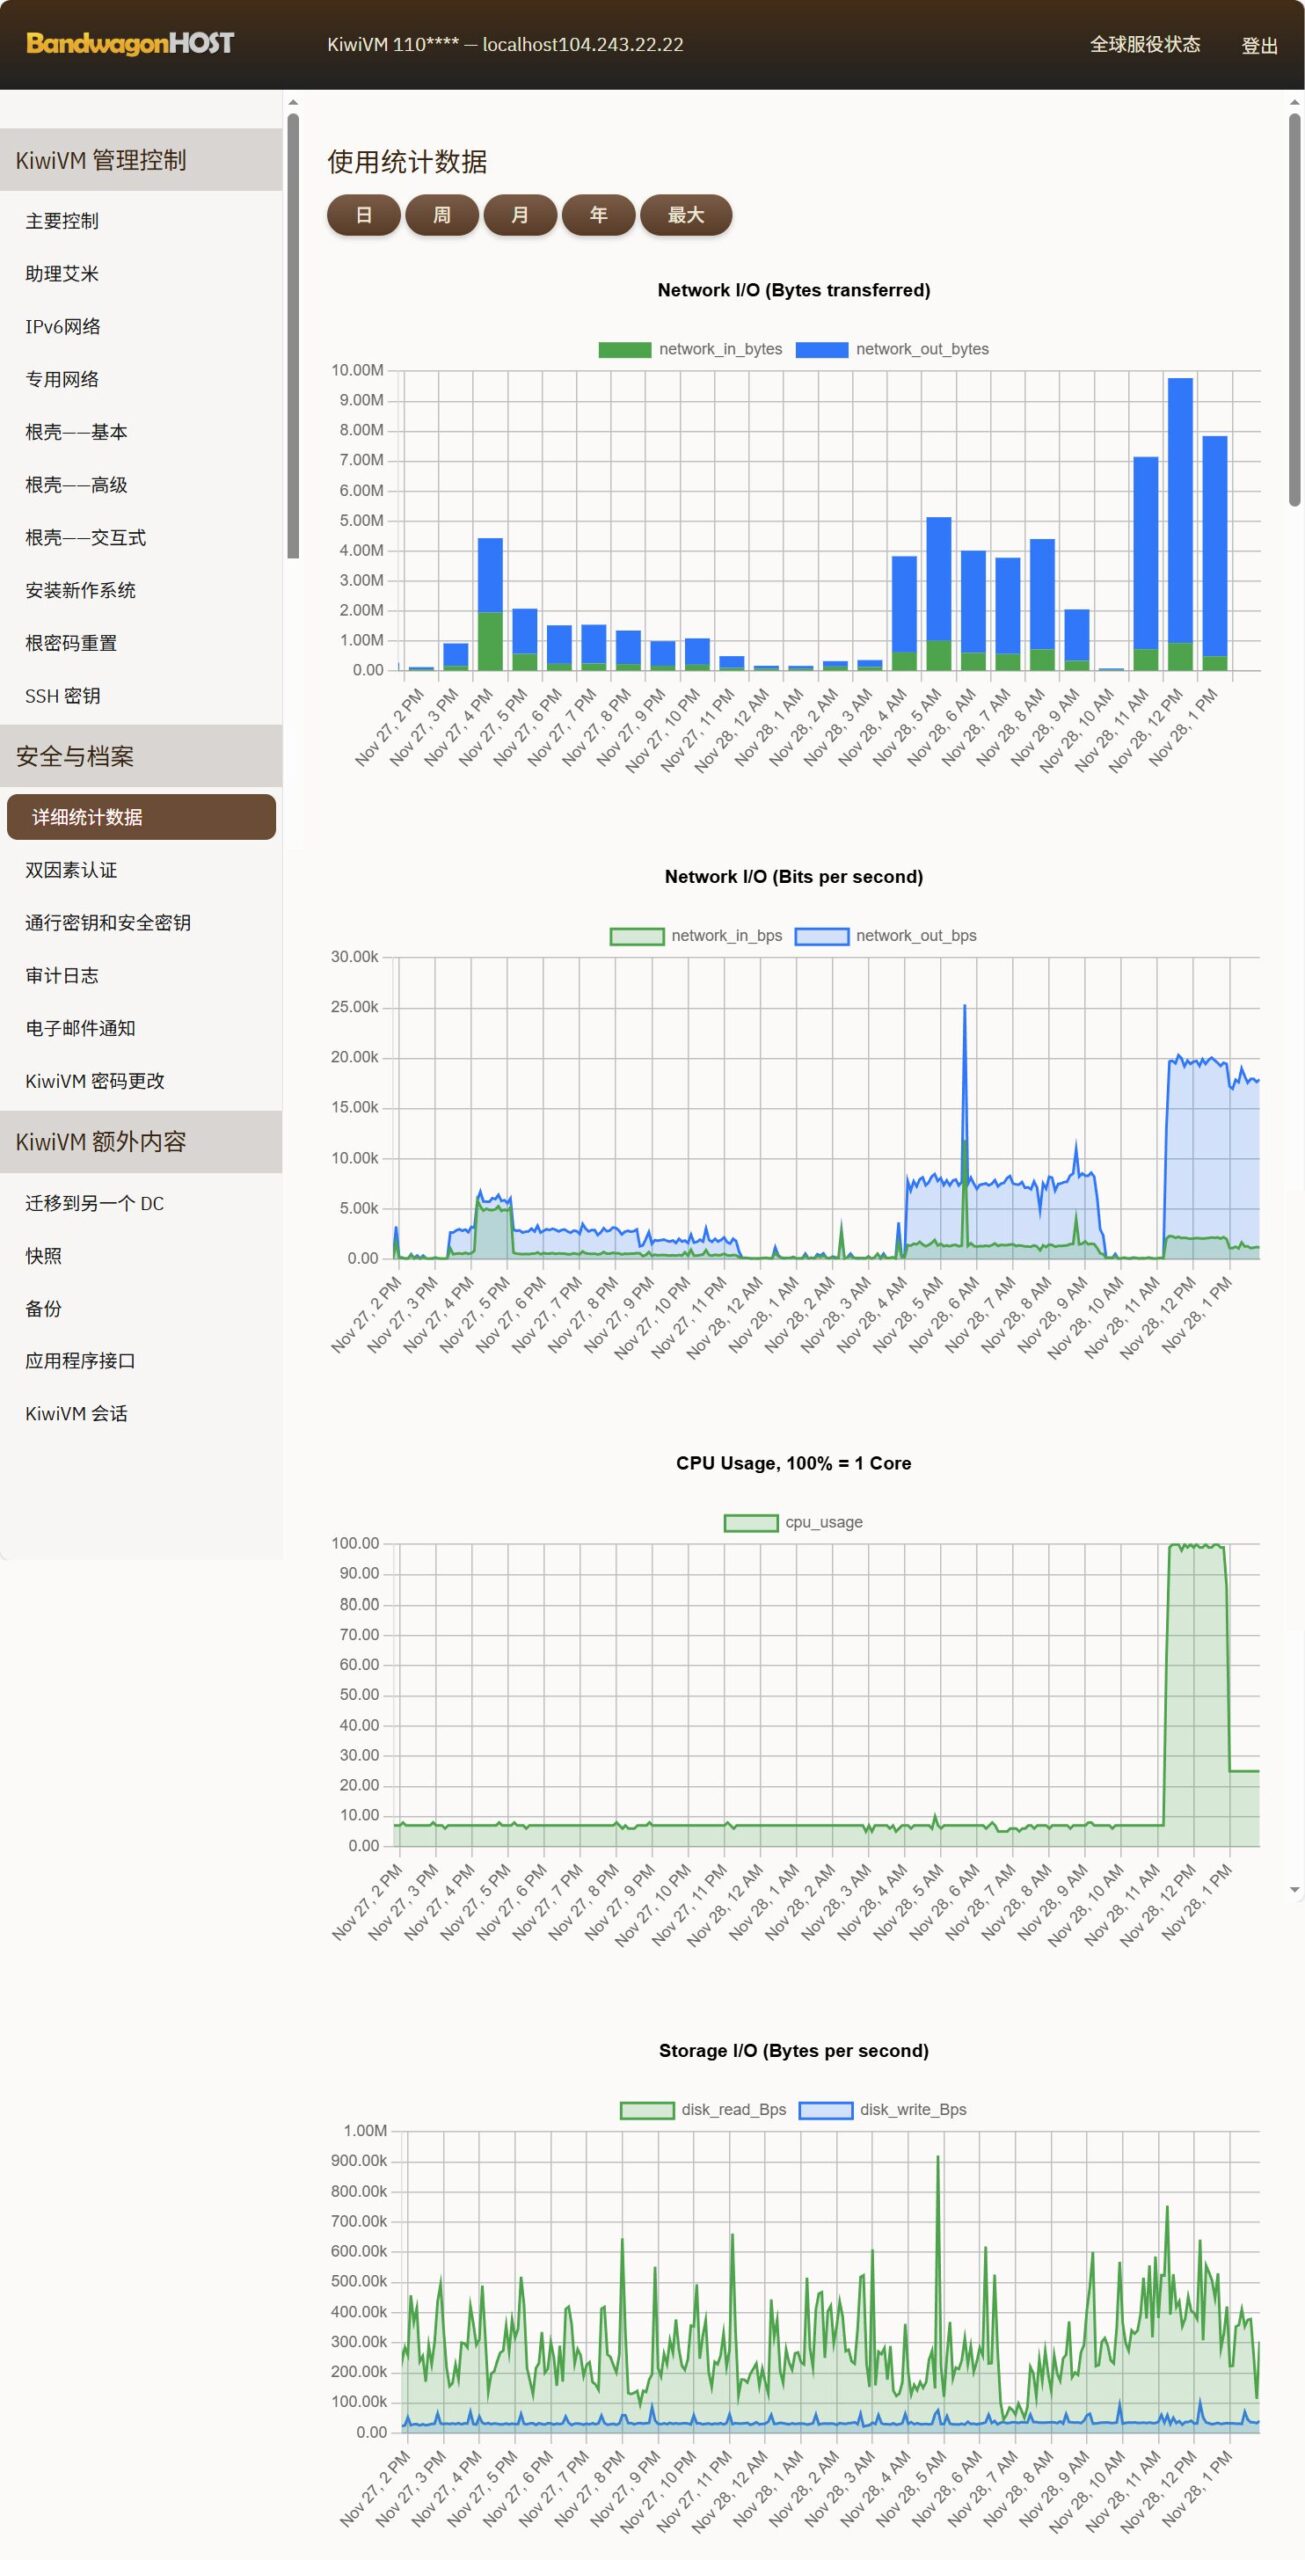Toggle network_out_bytes legend swatch
The height and width of the screenshot is (2560, 1305).
pos(821,349)
